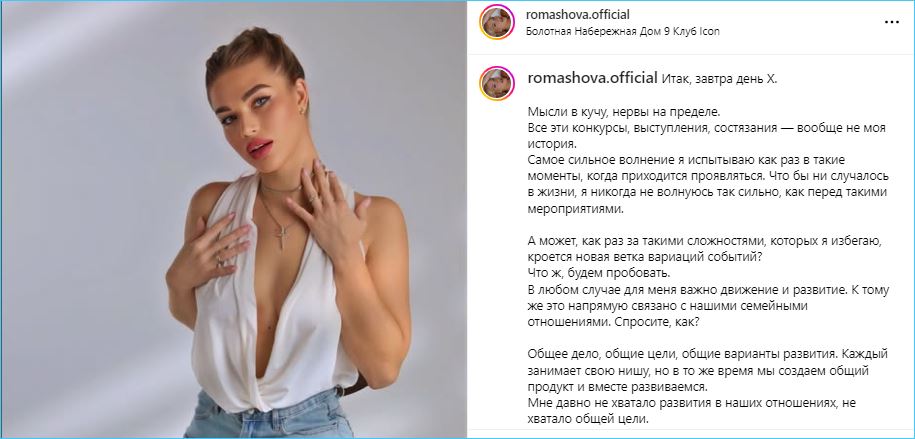Screen dimensions: 915x439
Task: Click the bold romashova.official username in the caption
Action: [x=592, y=78]
